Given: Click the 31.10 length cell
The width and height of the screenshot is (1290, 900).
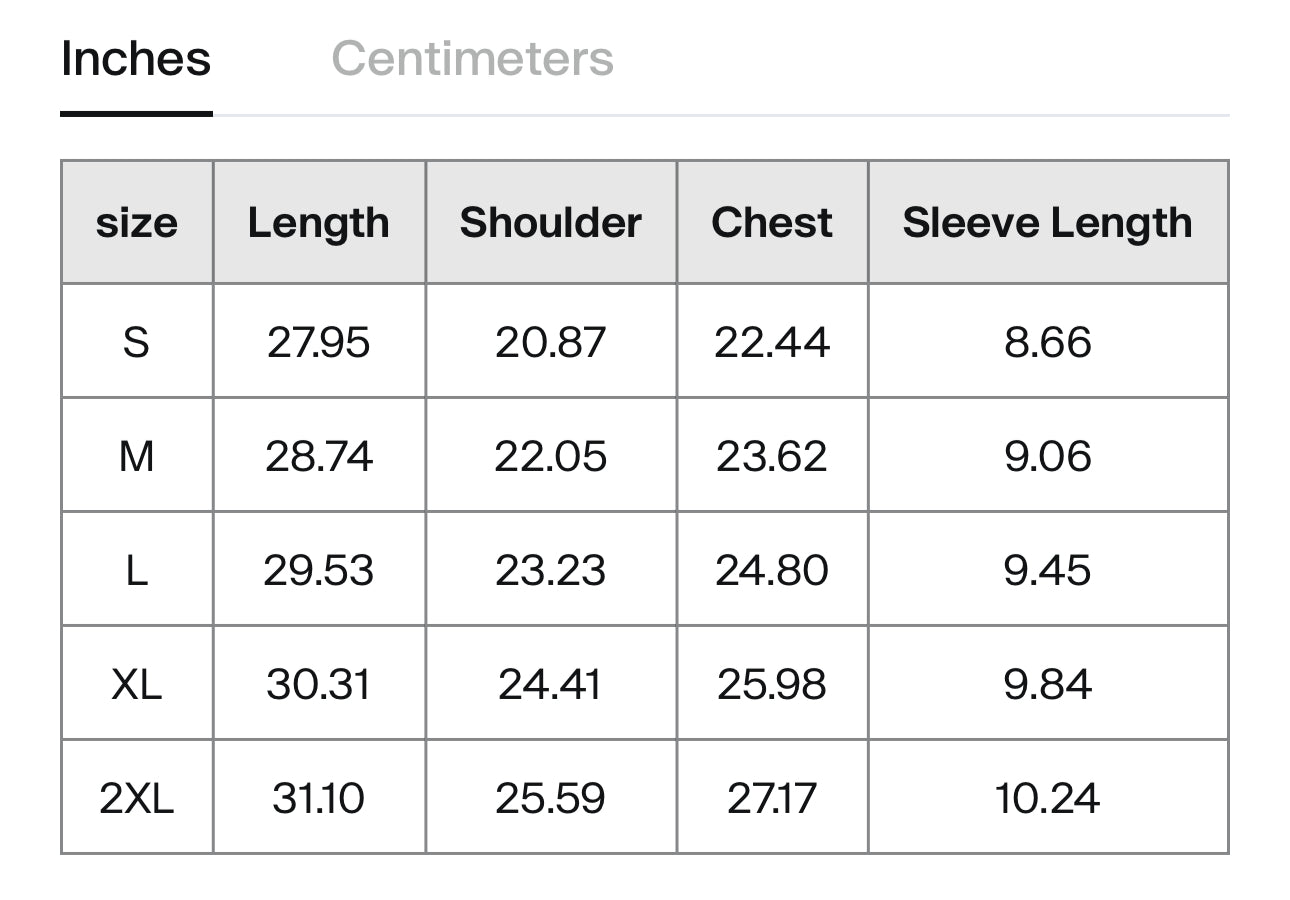Looking at the screenshot, I should pyautogui.click(x=319, y=798).
